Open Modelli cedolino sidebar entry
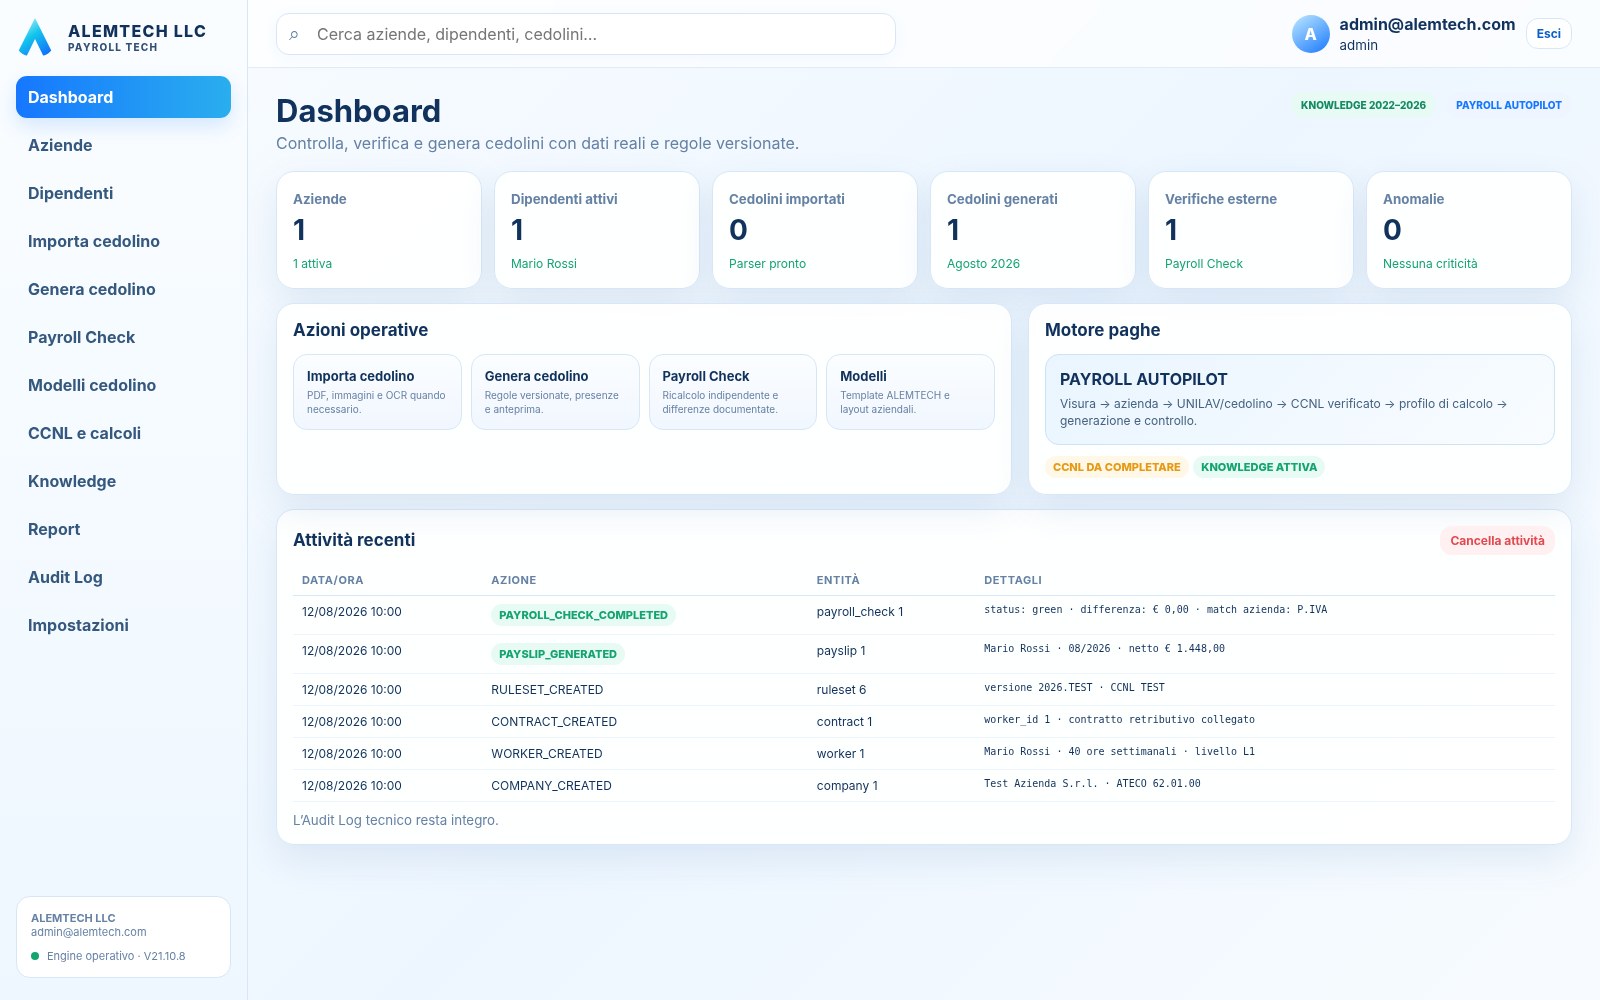The image size is (1600, 1000). [123, 385]
